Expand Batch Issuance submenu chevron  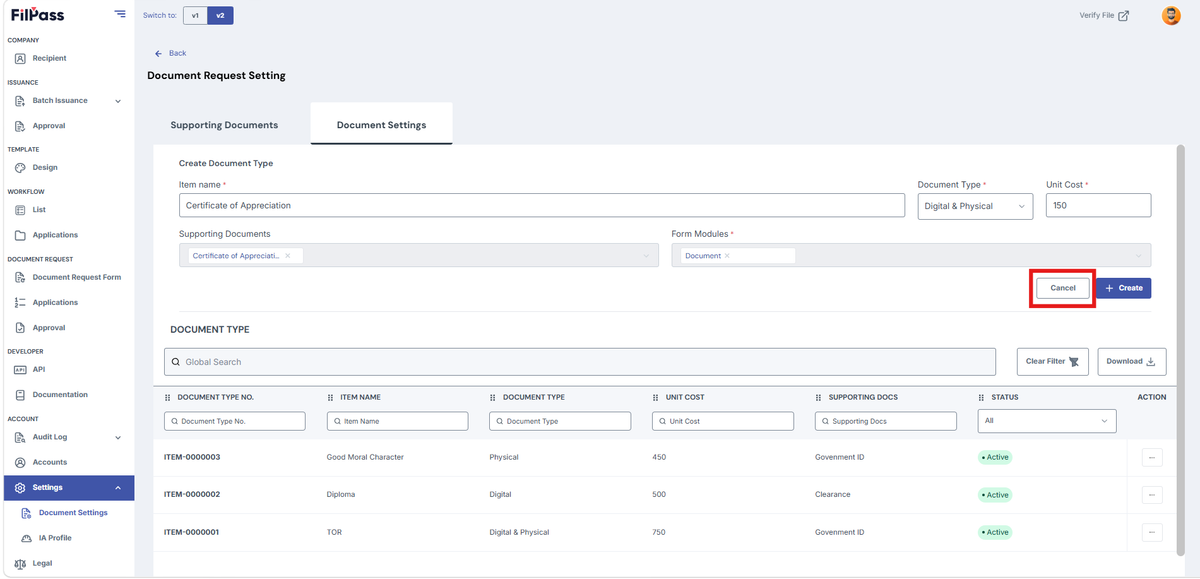118,101
